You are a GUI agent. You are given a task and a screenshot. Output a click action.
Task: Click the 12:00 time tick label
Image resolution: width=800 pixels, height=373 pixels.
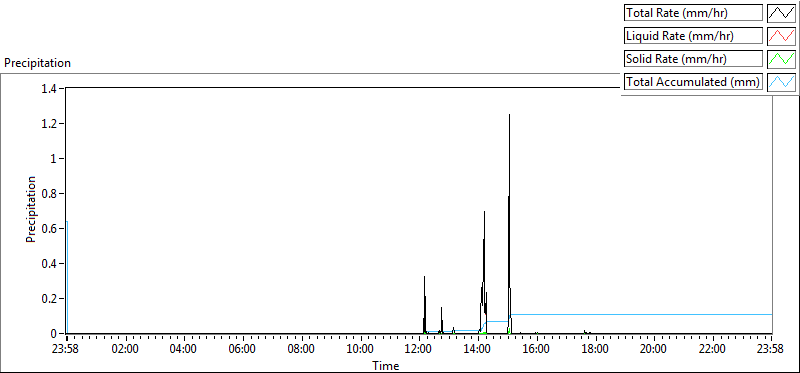click(419, 349)
